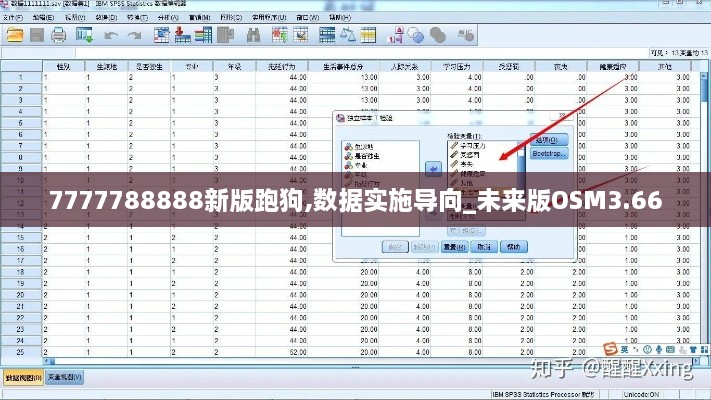Switch to the 数据视图 tab
The width and height of the screenshot is (711, 400).
pos(23,377)
